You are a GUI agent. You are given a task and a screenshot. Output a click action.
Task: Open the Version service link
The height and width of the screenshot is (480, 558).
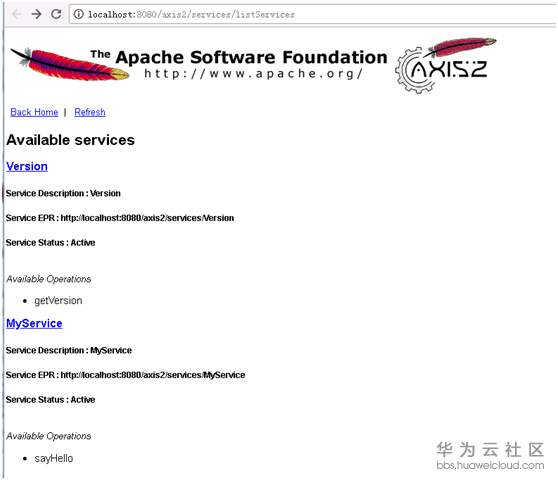tap(27, 166)
